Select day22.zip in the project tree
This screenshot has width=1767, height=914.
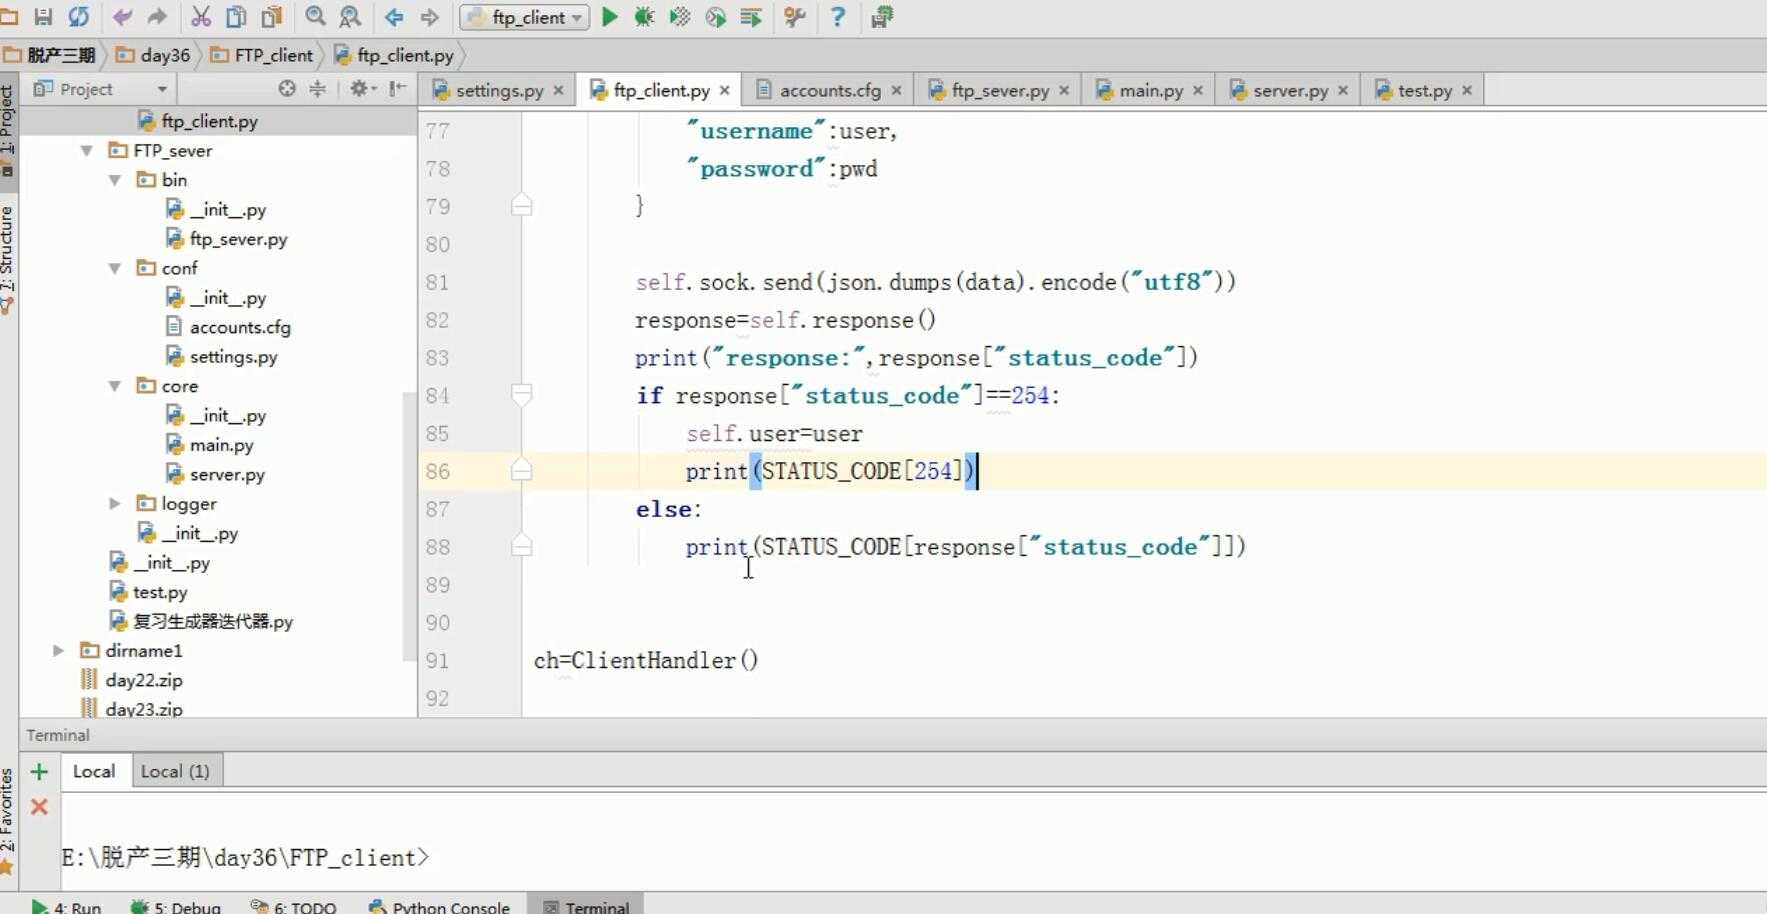tap(144, 680)
